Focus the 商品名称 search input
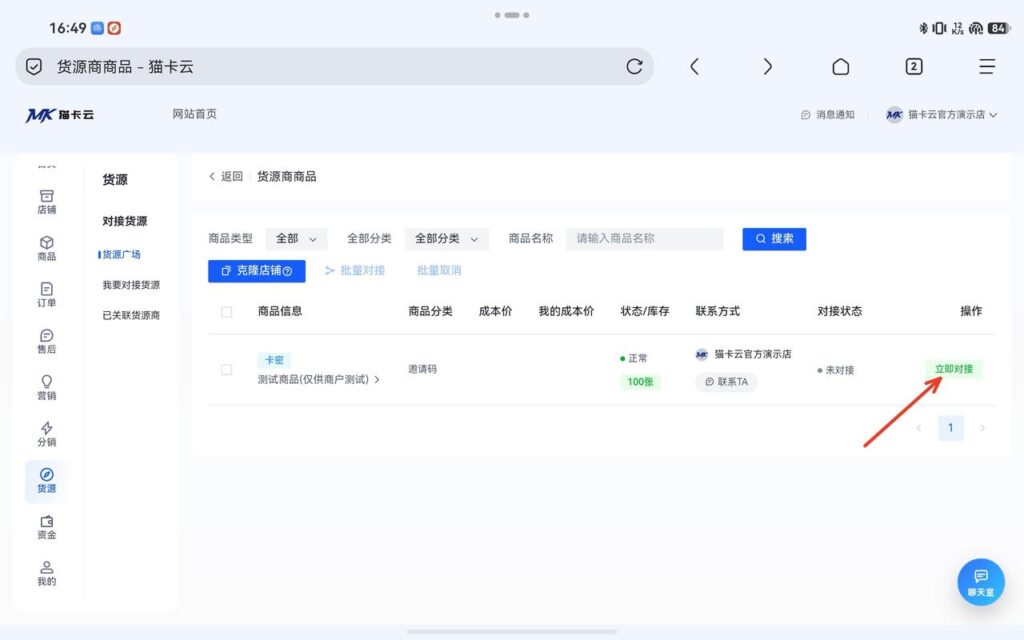This screenshot has height=640, width=1024. coord(645,239)
